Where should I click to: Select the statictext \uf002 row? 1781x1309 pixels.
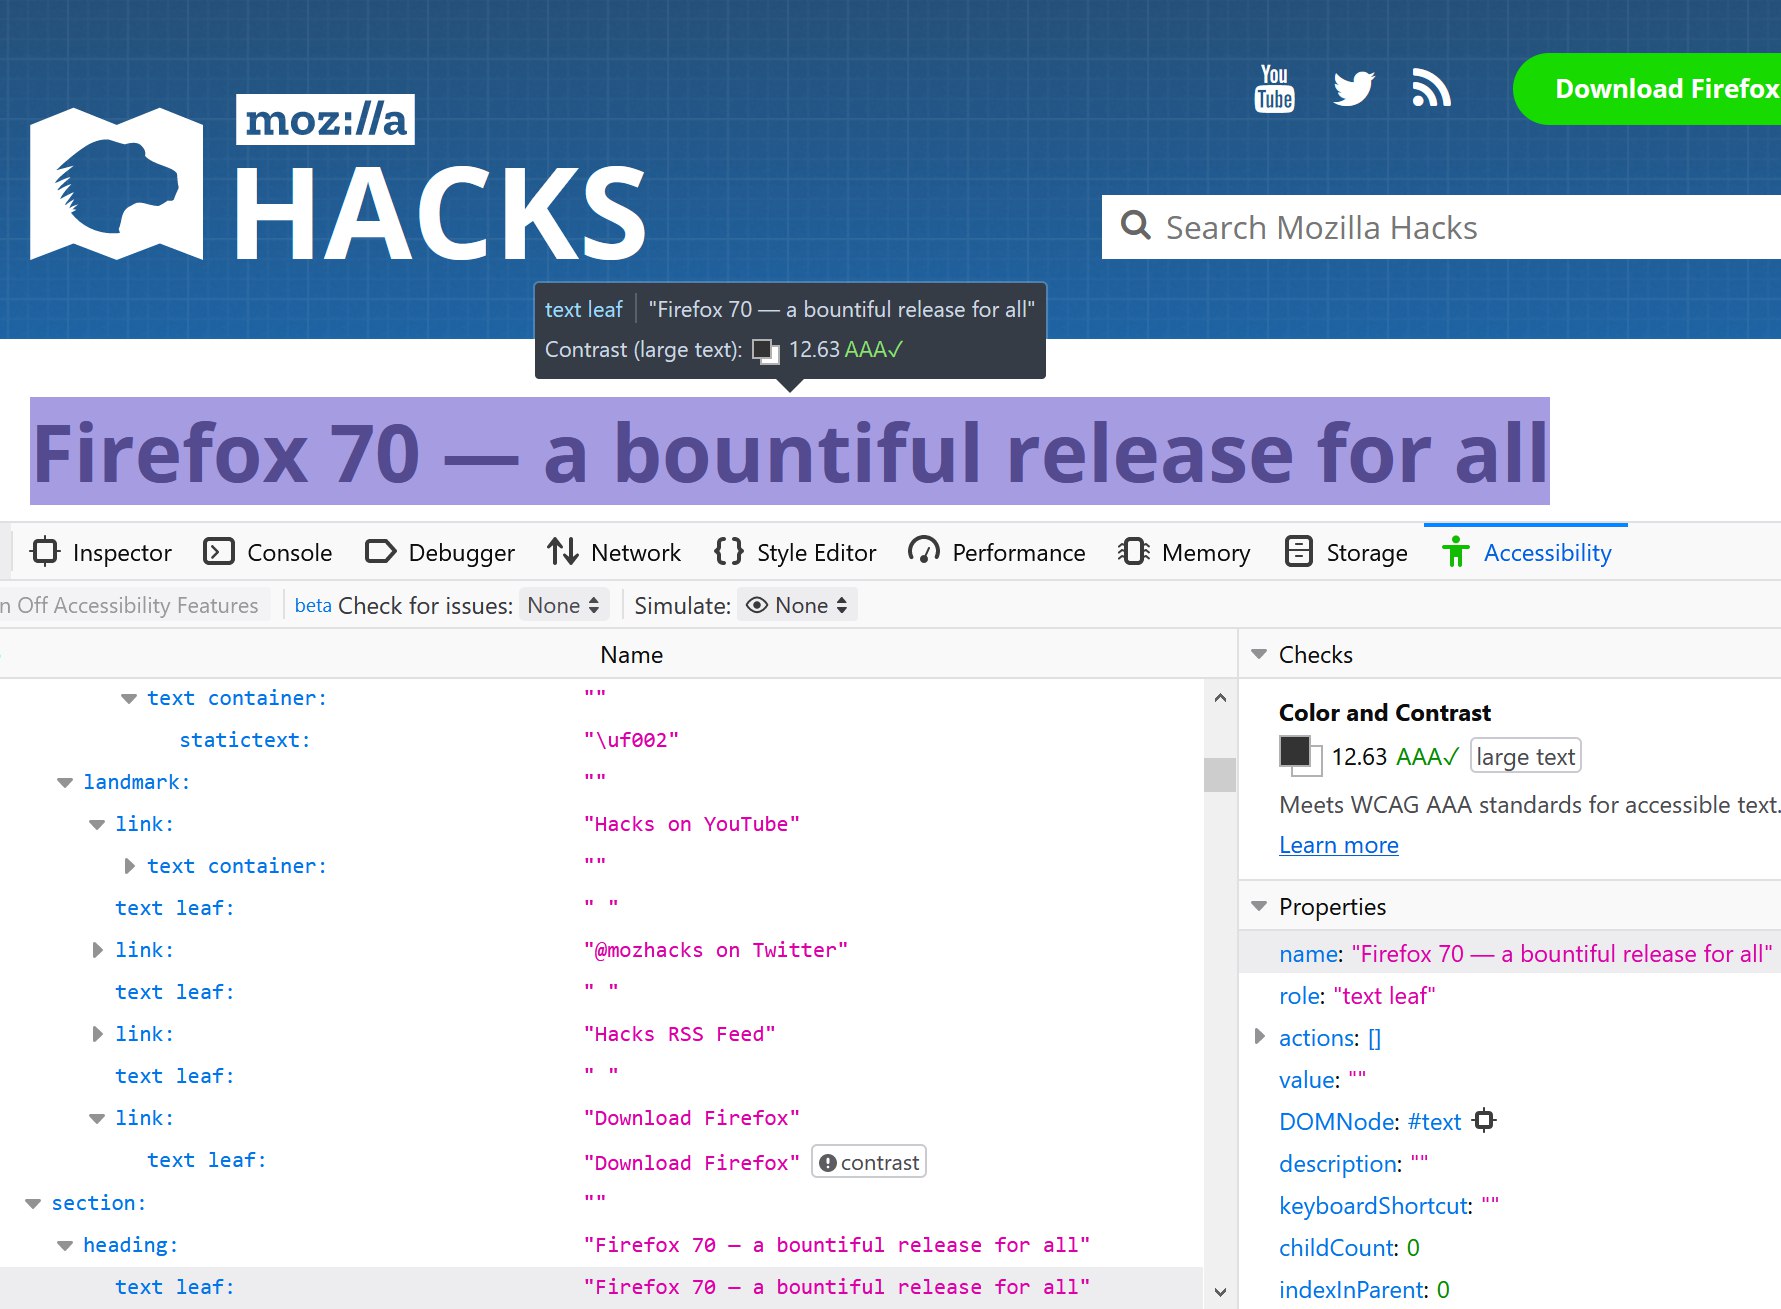coord(601,740)
